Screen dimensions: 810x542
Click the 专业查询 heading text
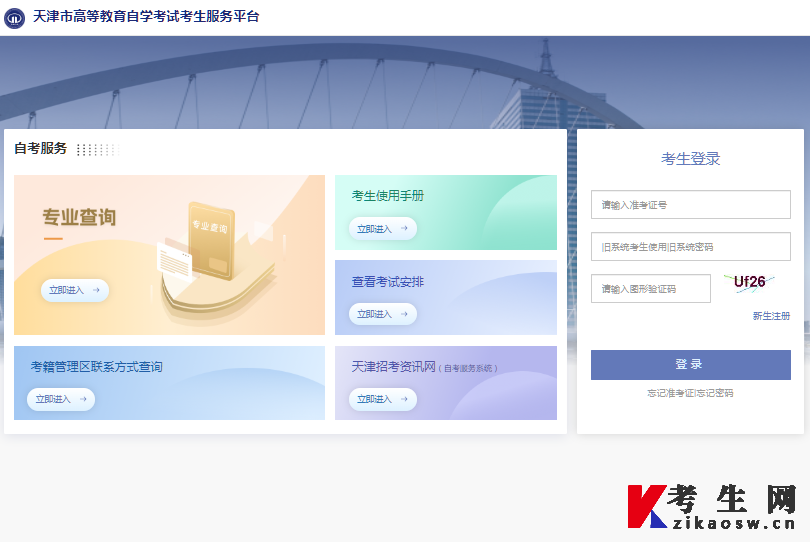pyautogui.click(x=79, y=217)
